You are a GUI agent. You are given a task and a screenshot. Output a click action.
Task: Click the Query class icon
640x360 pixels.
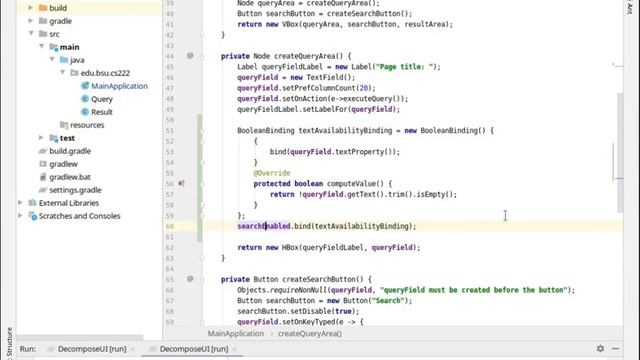85,99
